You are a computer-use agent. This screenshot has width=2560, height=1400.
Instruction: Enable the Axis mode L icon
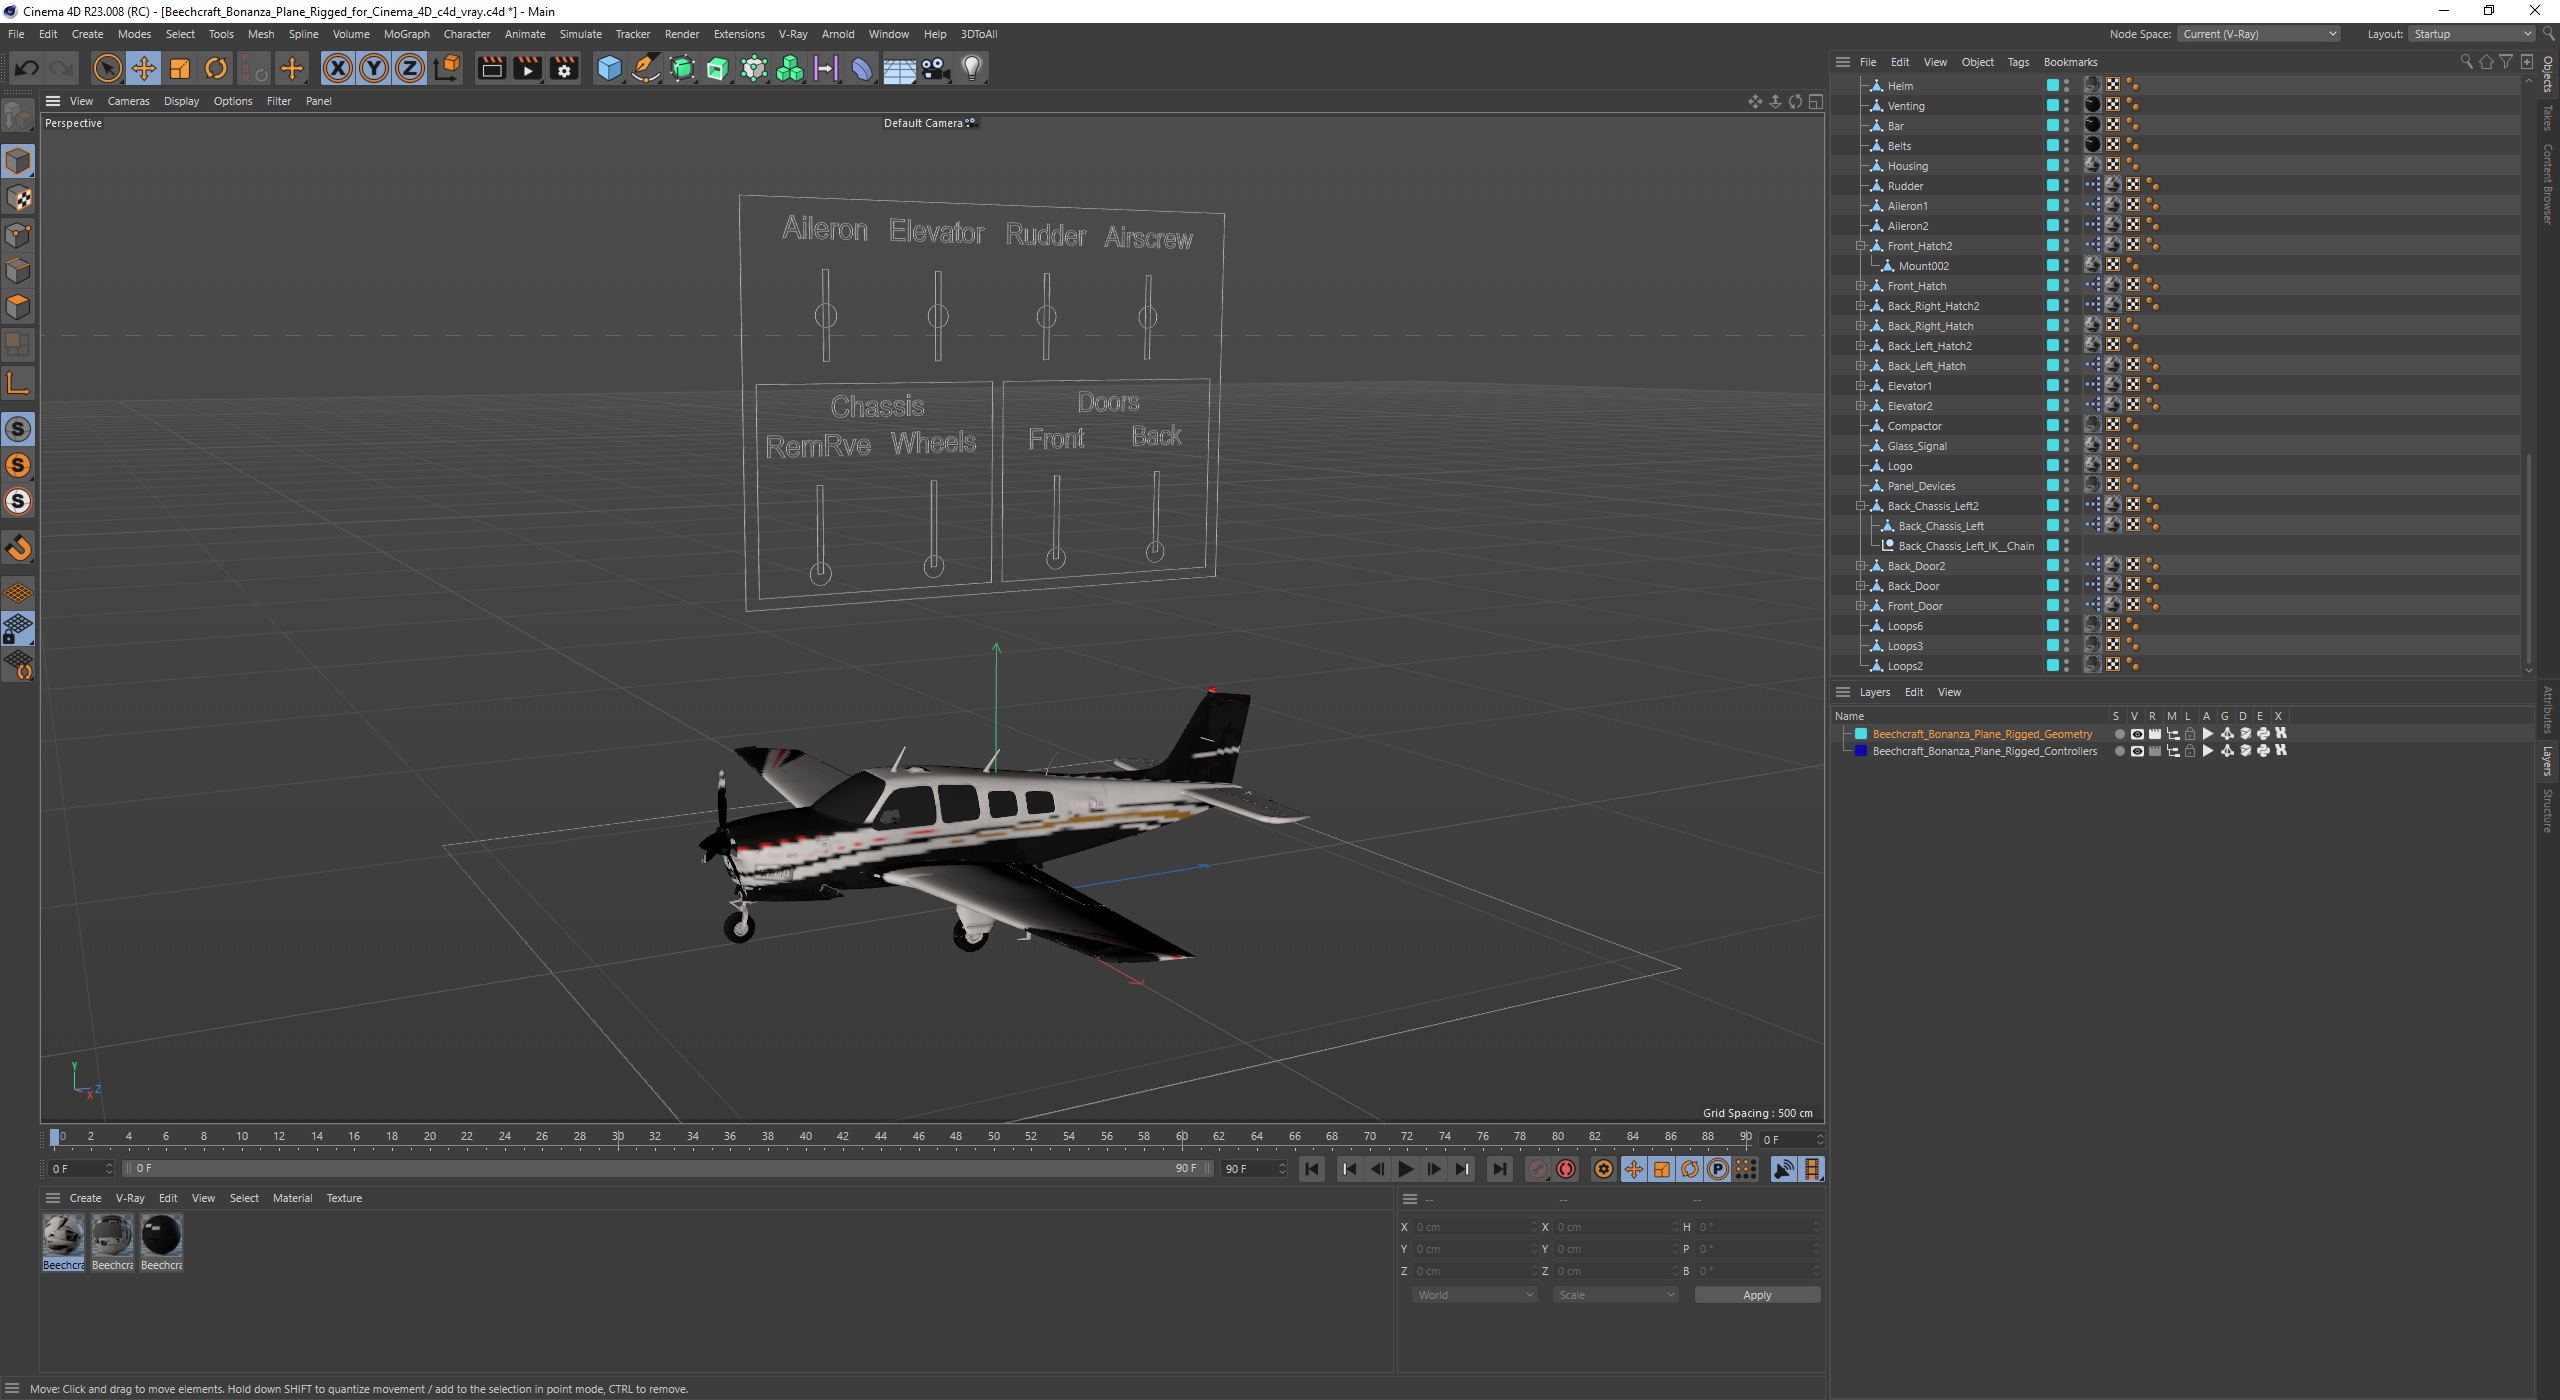pos(18,383)
